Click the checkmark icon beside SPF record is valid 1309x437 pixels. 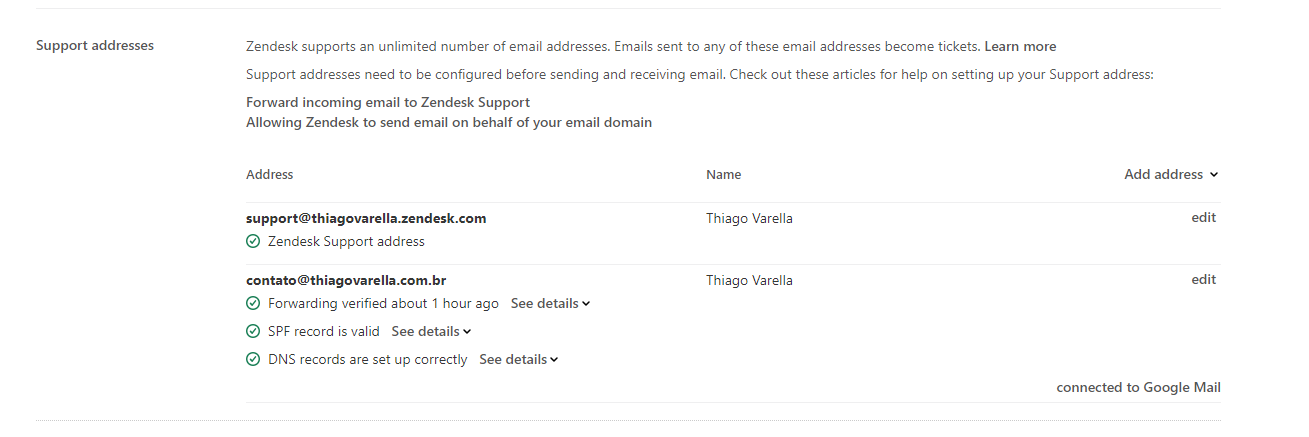pos(253,332)
